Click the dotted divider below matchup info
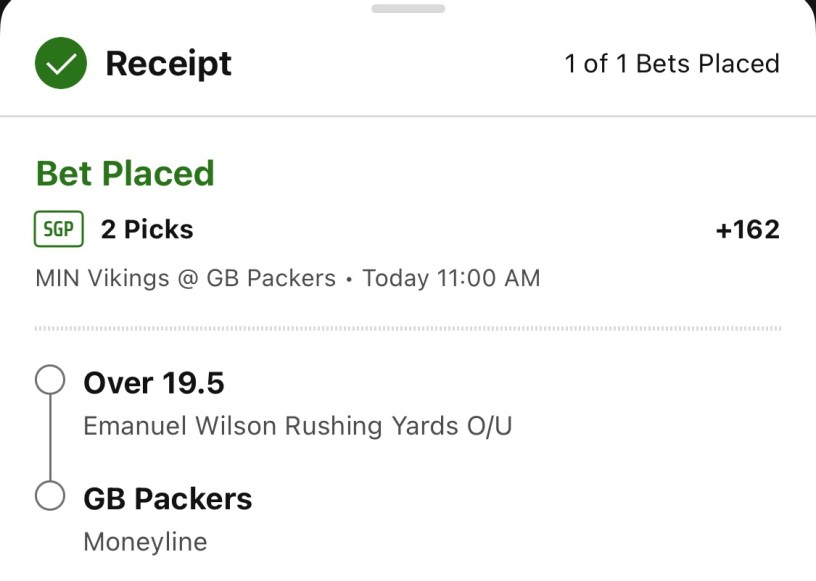Image resolution: width=816 pixels, height=581 pixels. click(x=408, y=328)
